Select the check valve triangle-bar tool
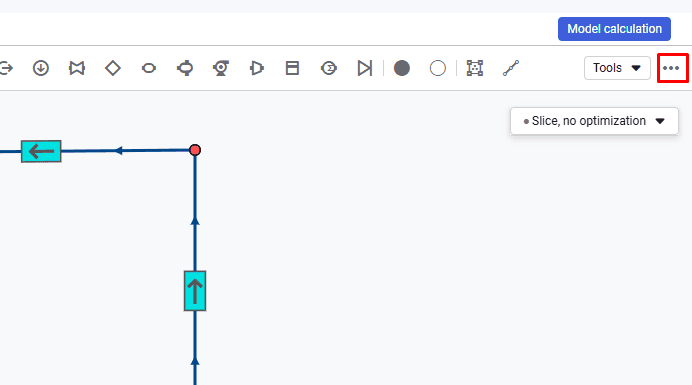 pos(365,68)
